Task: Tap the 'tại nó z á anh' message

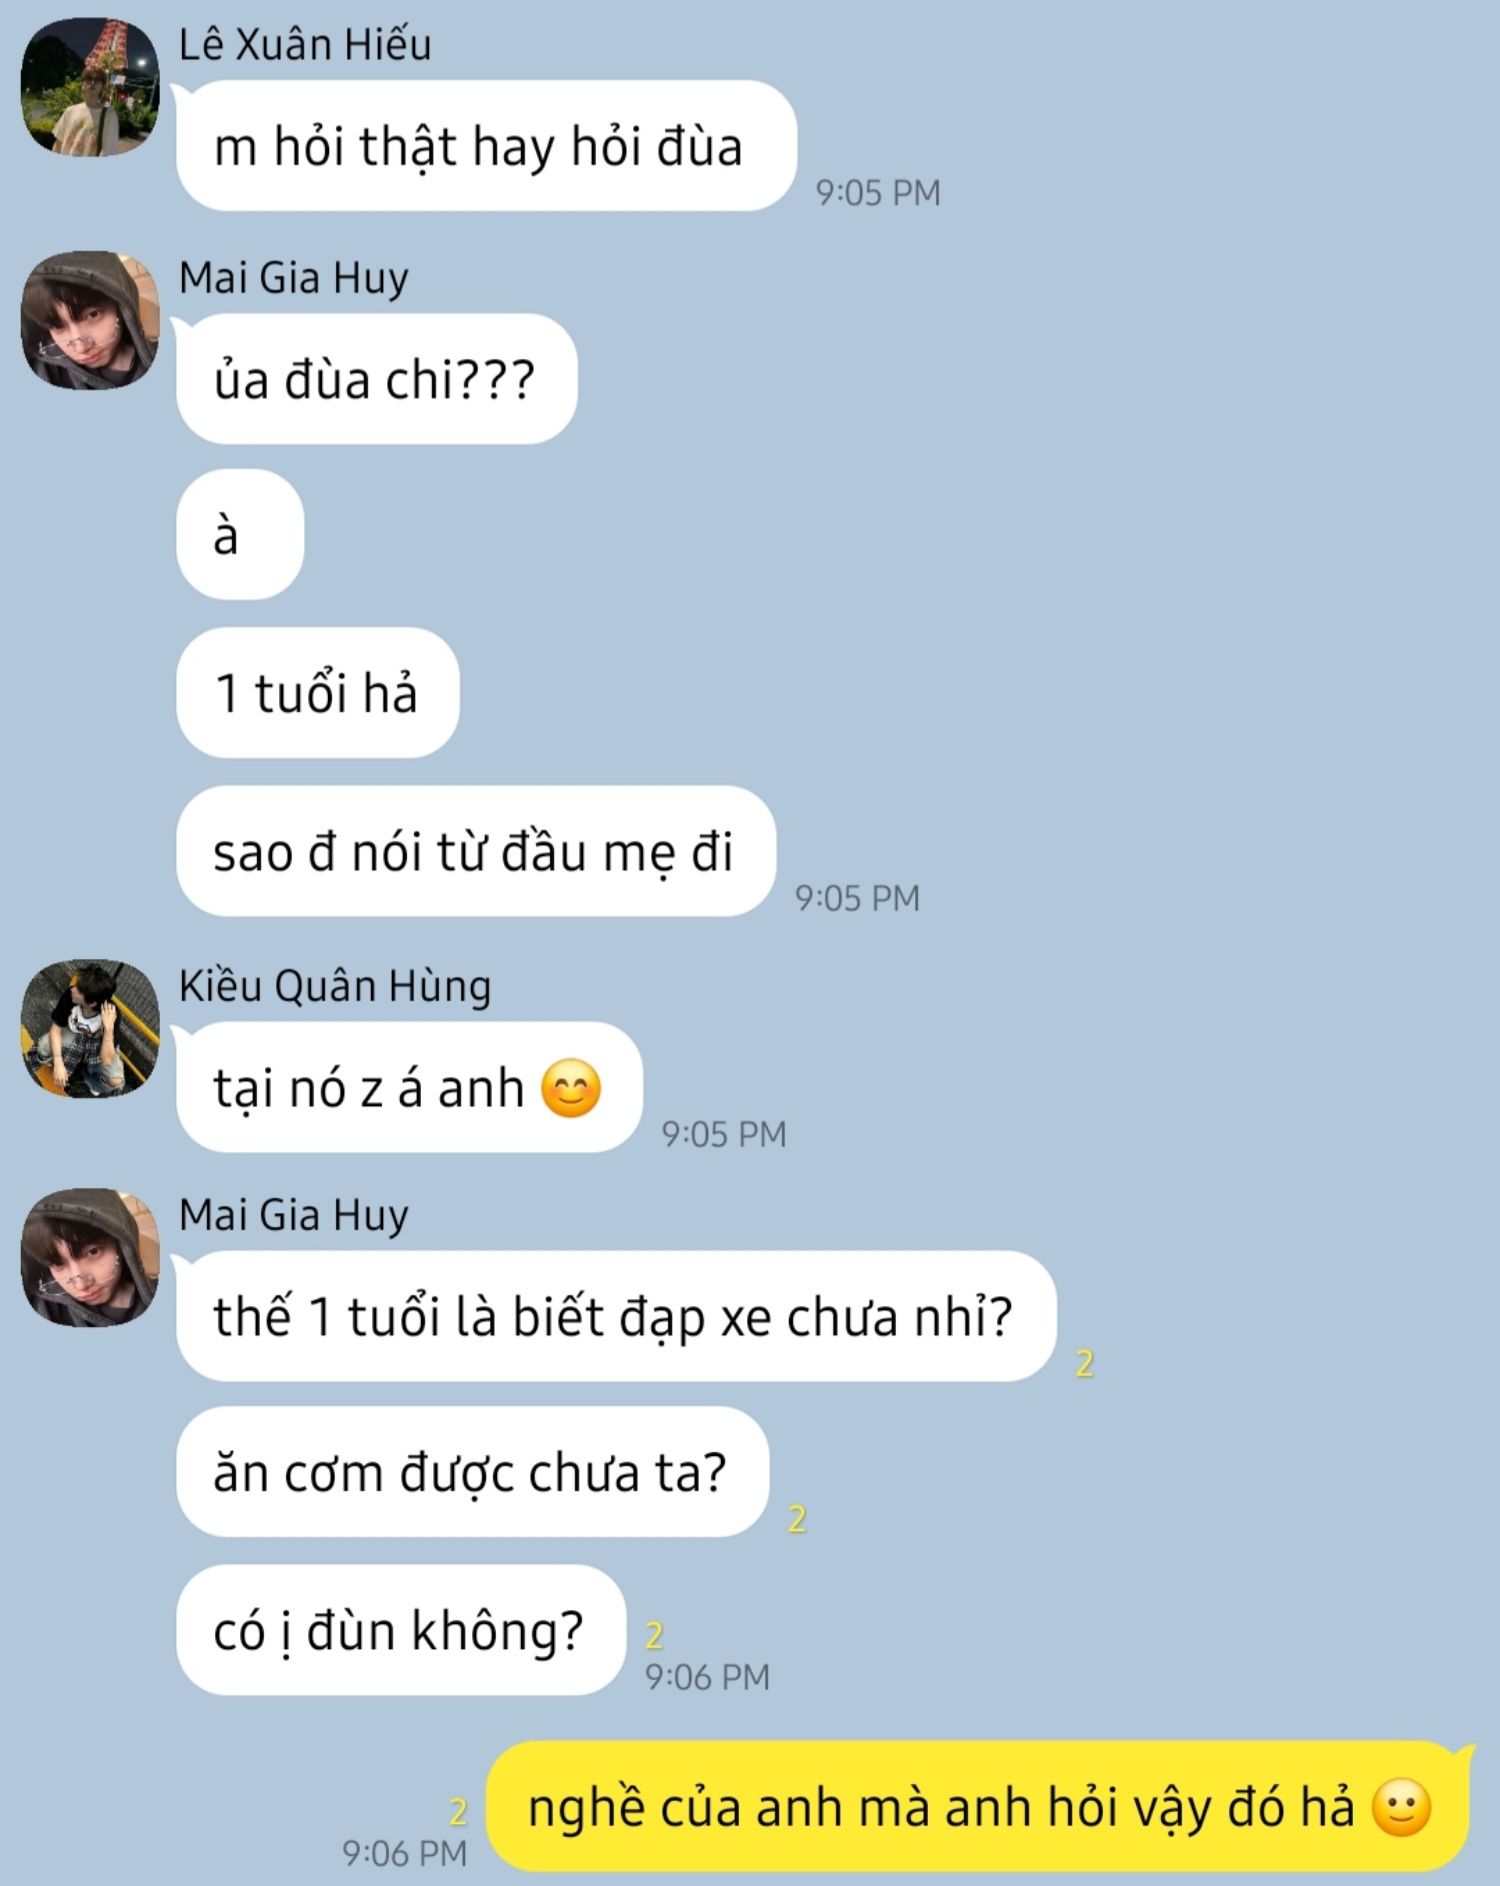Action: point(409,1087)
